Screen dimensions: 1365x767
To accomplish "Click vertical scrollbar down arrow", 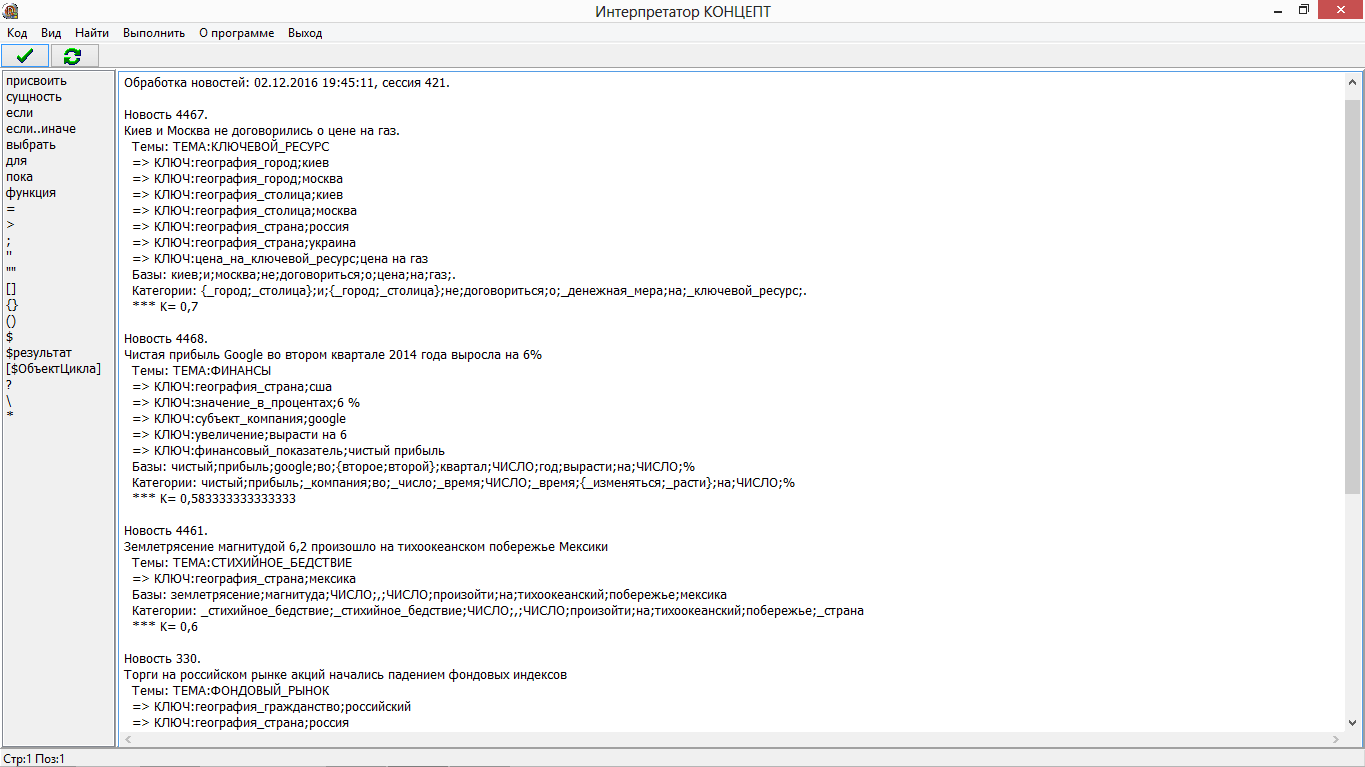I will [1352, 723].
